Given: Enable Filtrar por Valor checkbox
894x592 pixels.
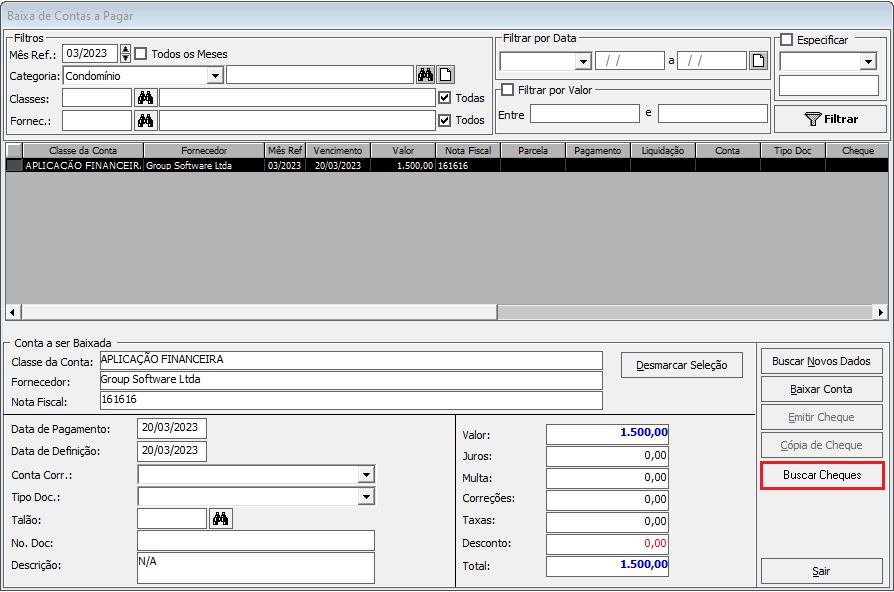Looking at the screenshot, I should pos(507,90).
